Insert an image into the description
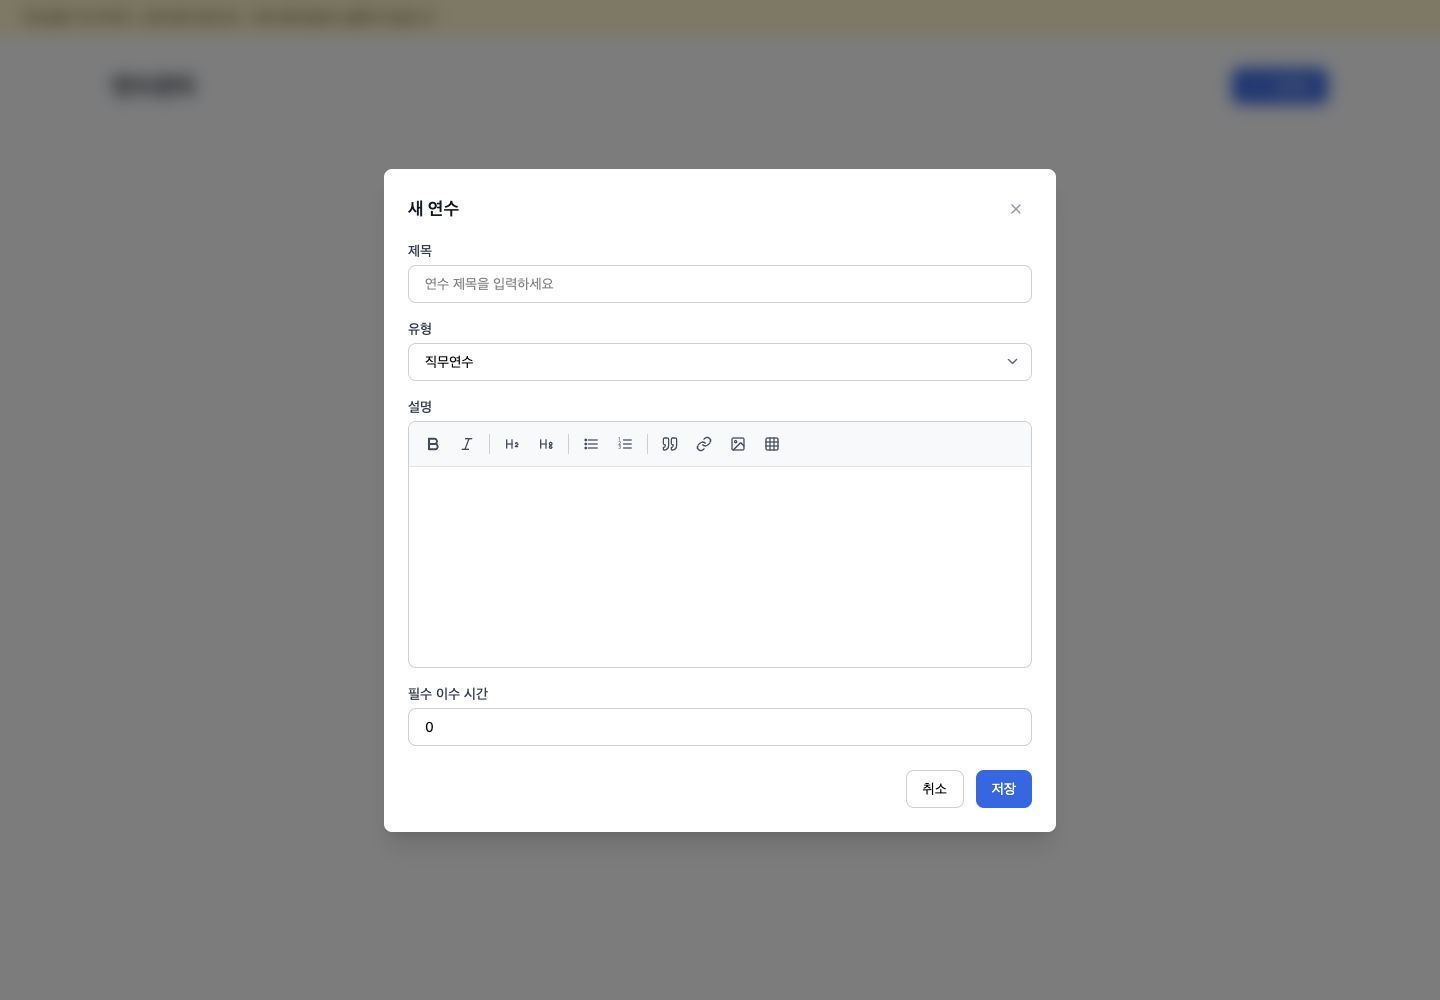1440x1000 pixels. [x=738, y=444]
